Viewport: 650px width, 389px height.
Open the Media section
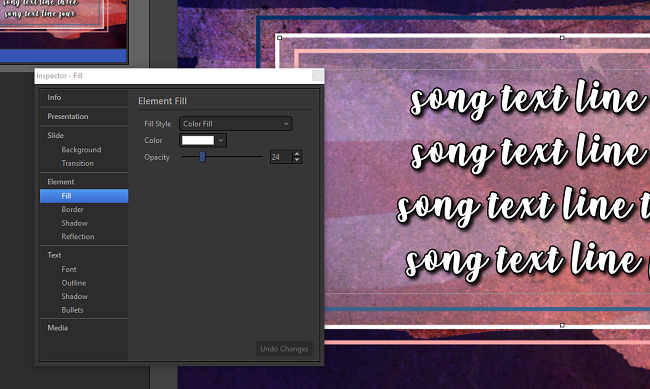point(84,328)
